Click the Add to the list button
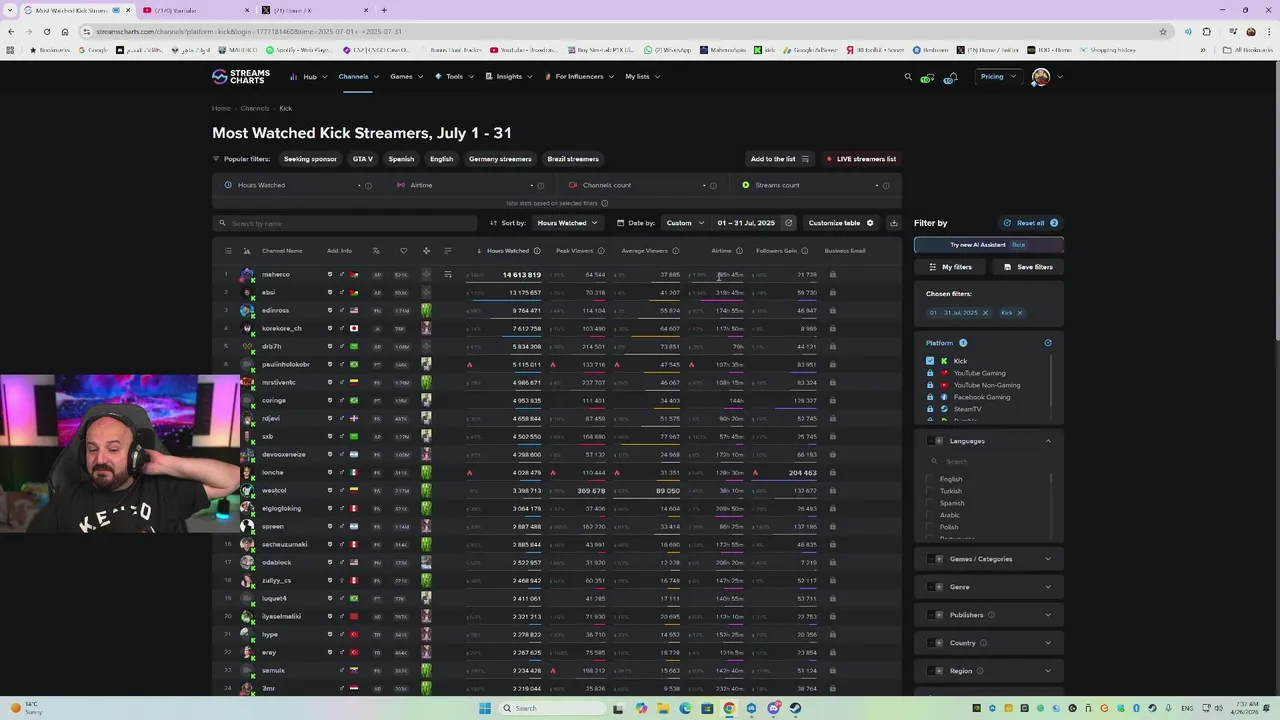This screenshot has height=720, width=1280. [779, 159]
